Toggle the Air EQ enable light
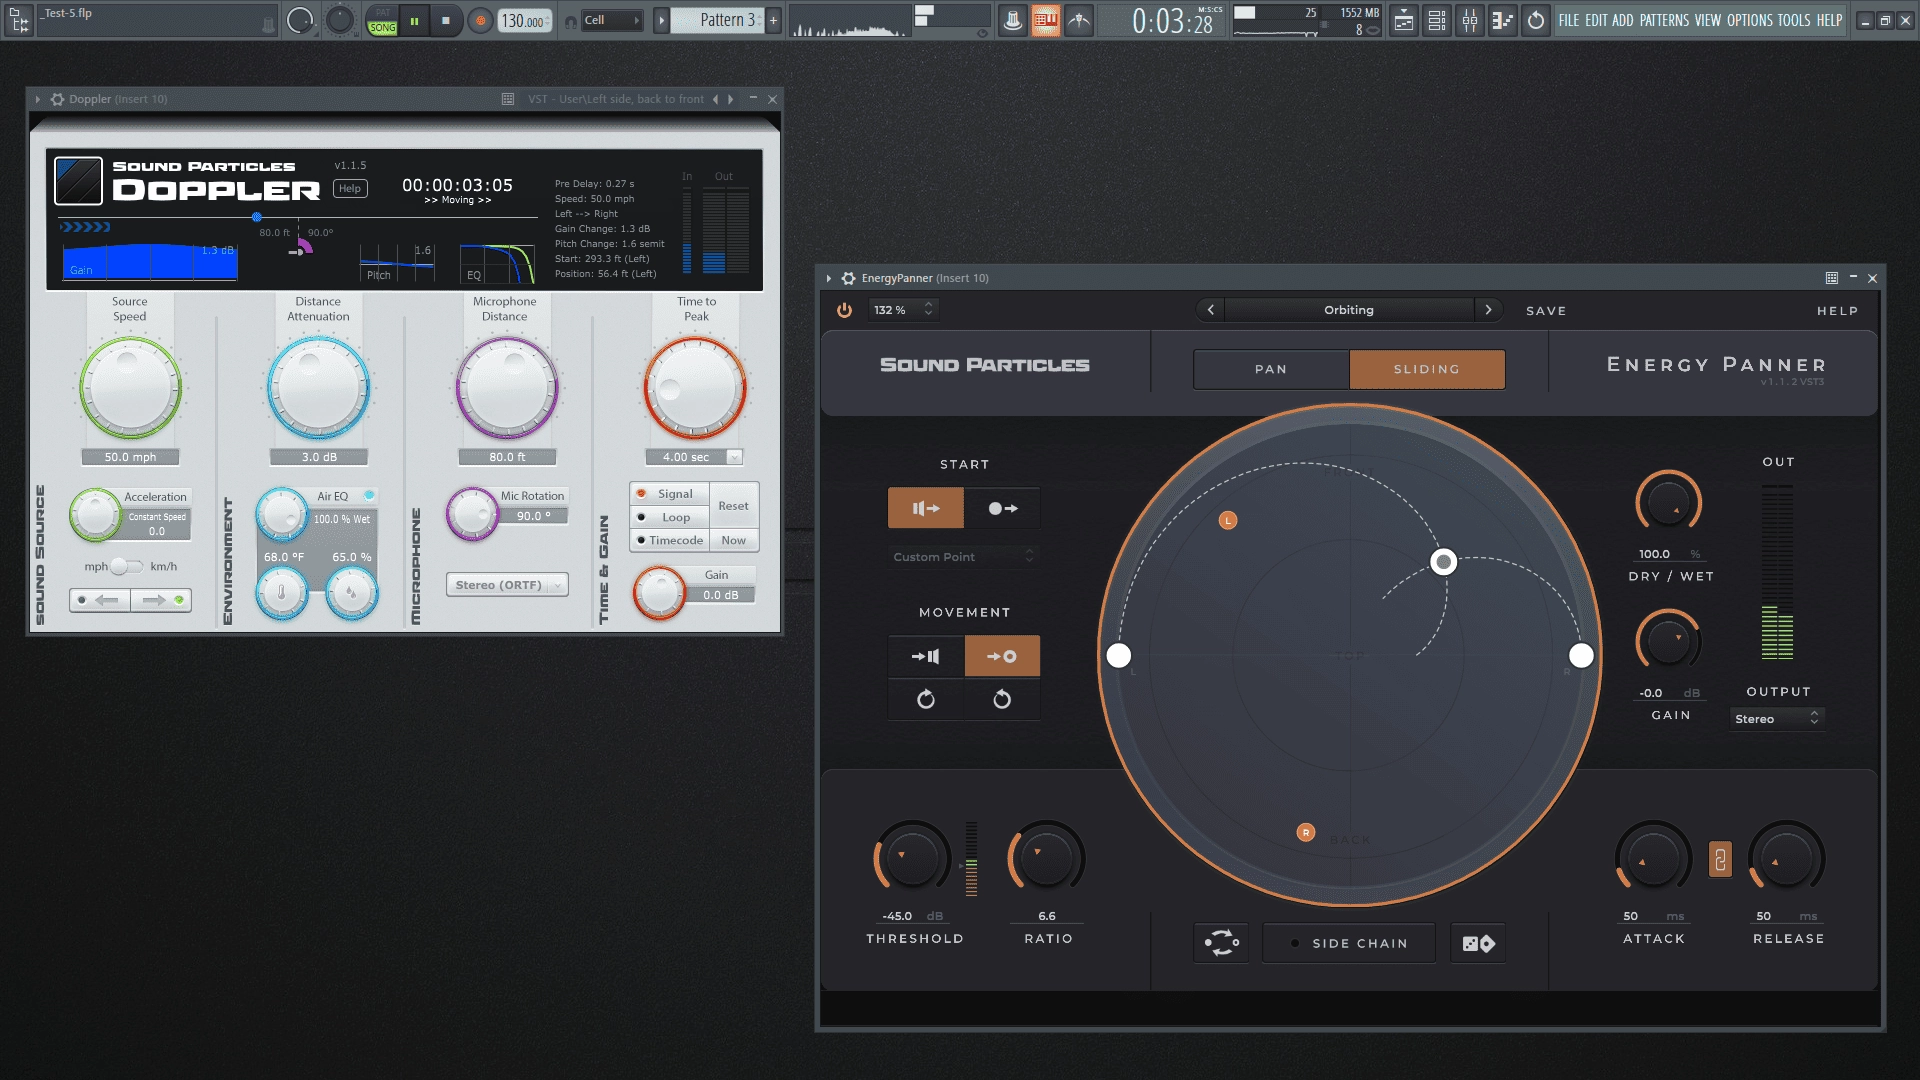This screenshot has width=1920, height=1080. coord(369,495)
